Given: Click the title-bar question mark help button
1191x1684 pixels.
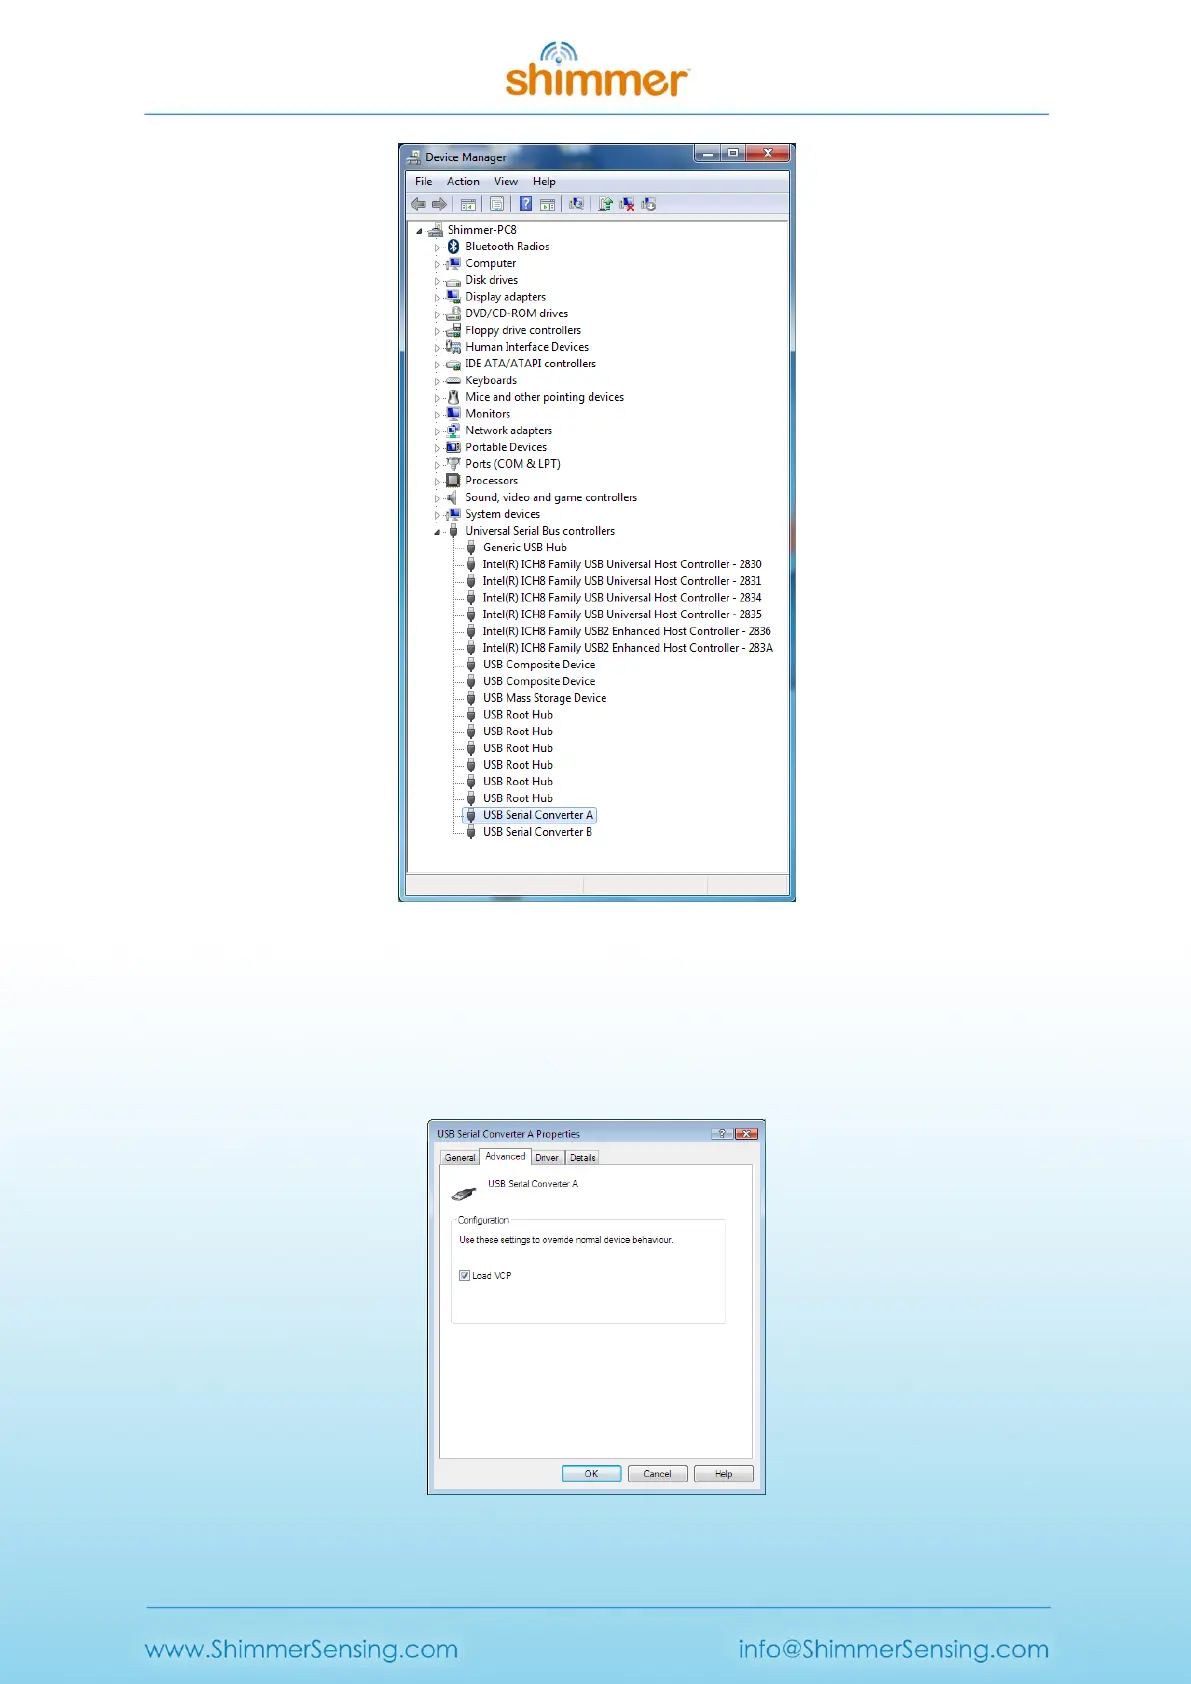Looking at the screenshot, I should [722, 1133].
